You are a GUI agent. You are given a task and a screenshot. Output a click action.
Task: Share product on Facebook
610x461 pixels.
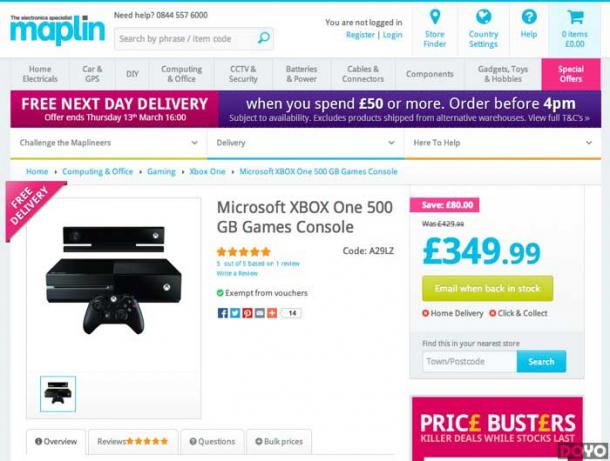[x=223, y=313]
